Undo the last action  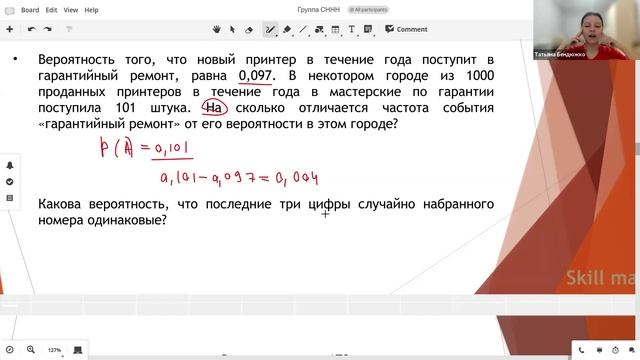[x=31, y=29]
